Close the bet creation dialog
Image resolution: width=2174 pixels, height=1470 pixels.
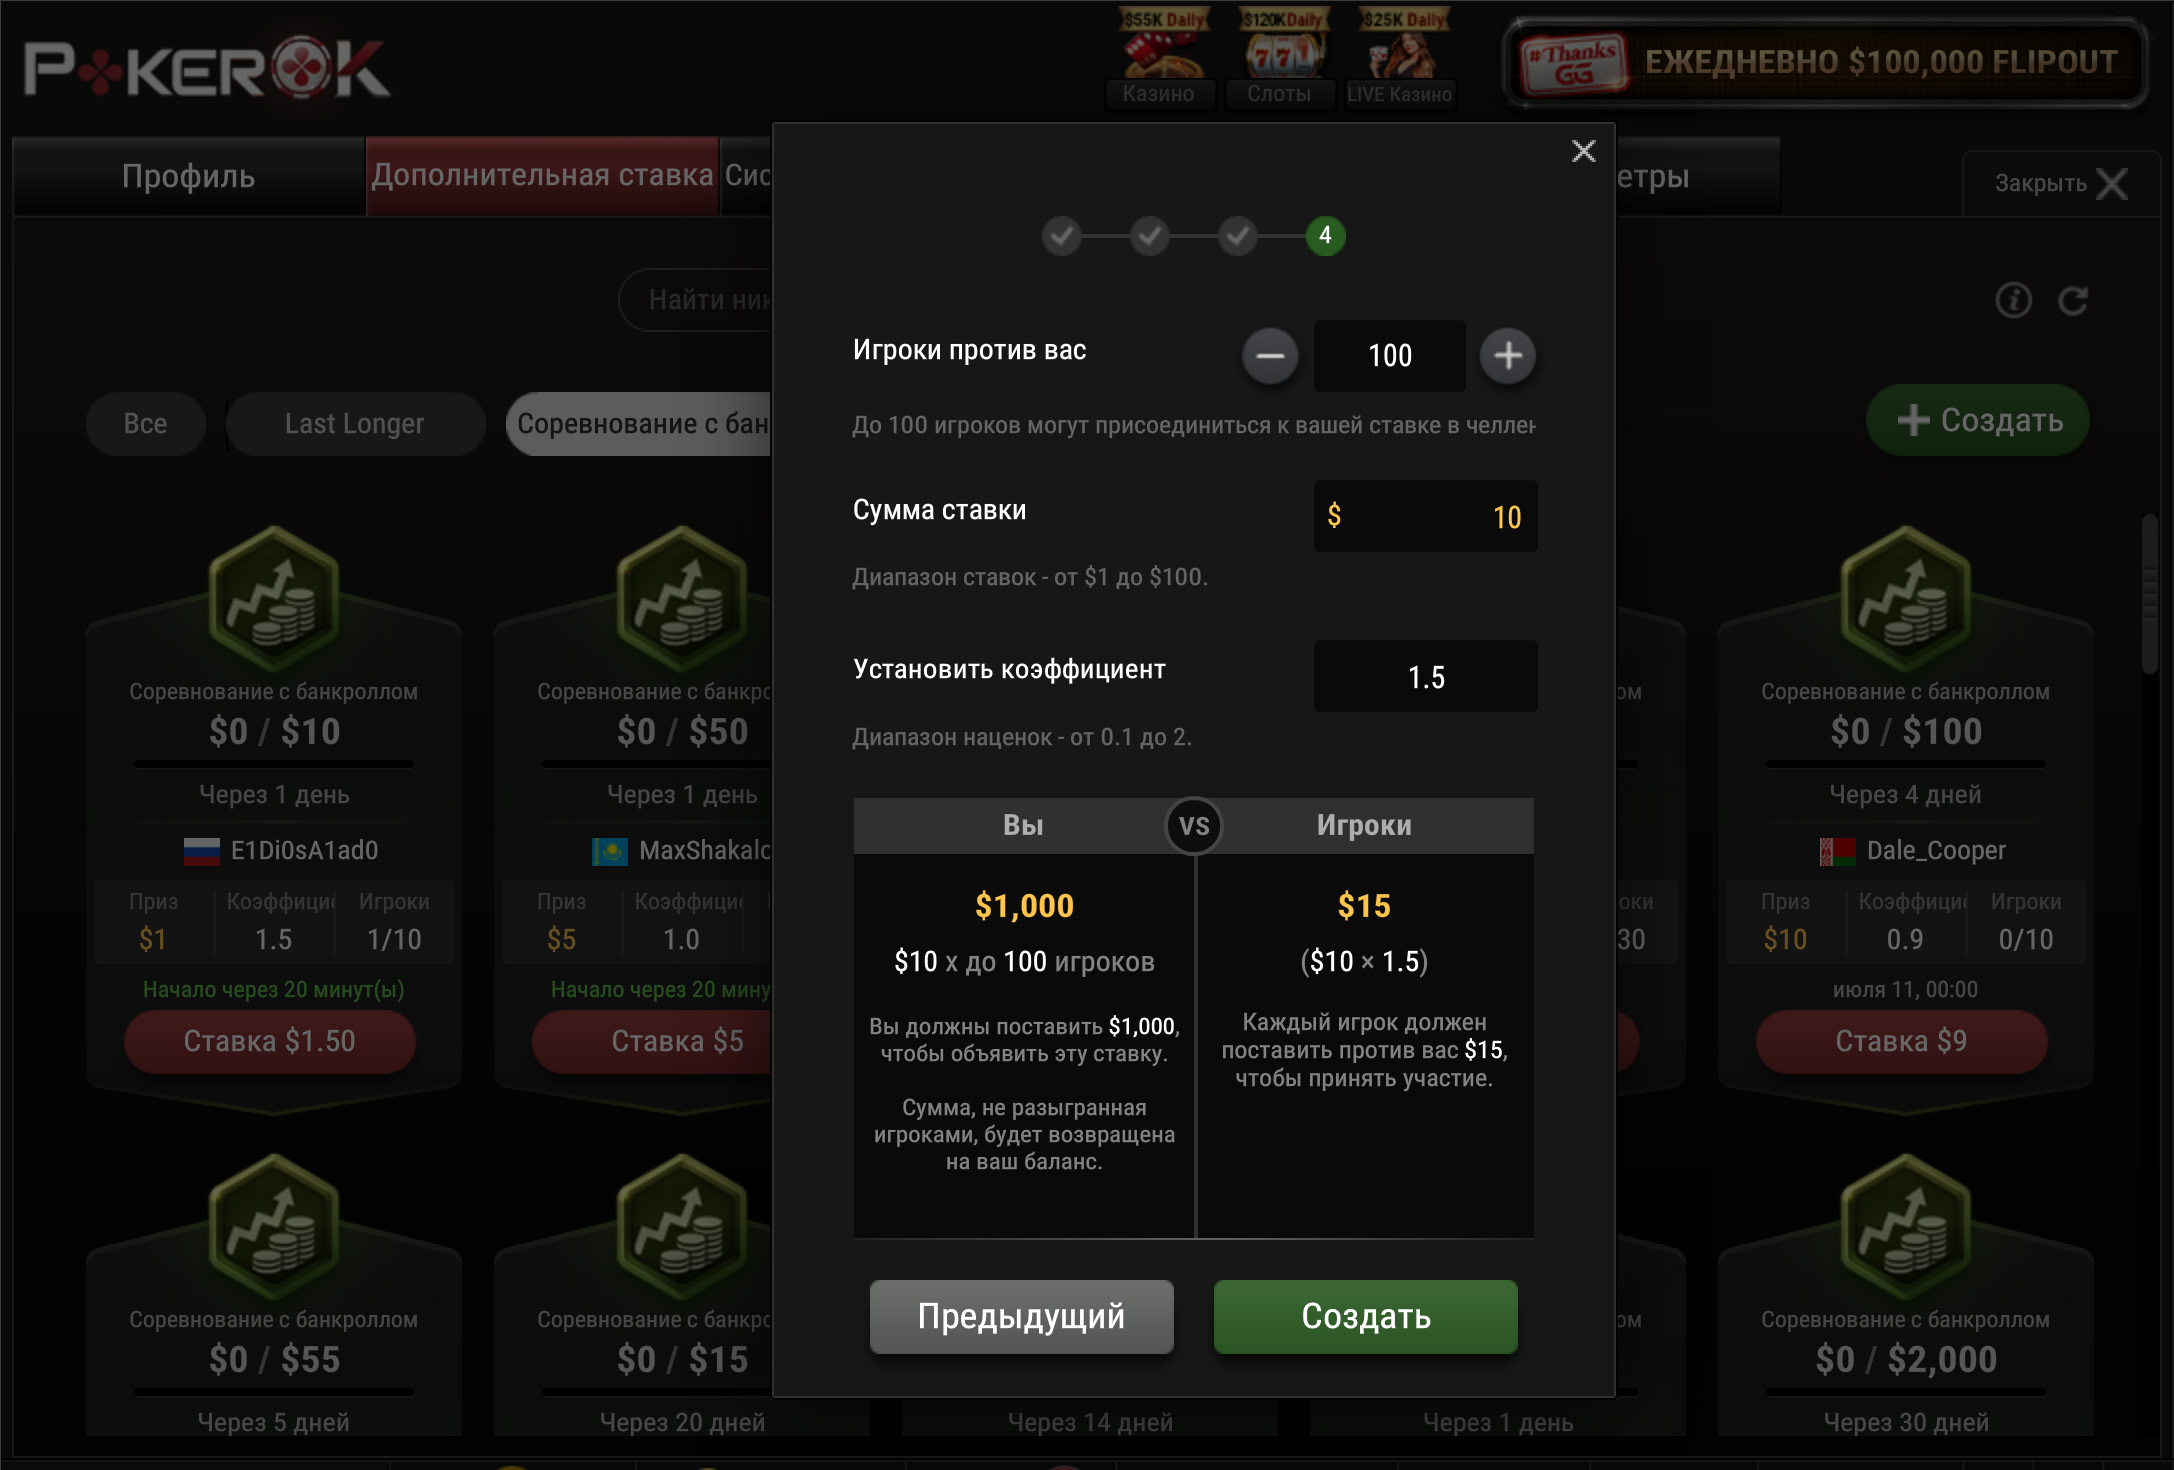(1584, 151)
